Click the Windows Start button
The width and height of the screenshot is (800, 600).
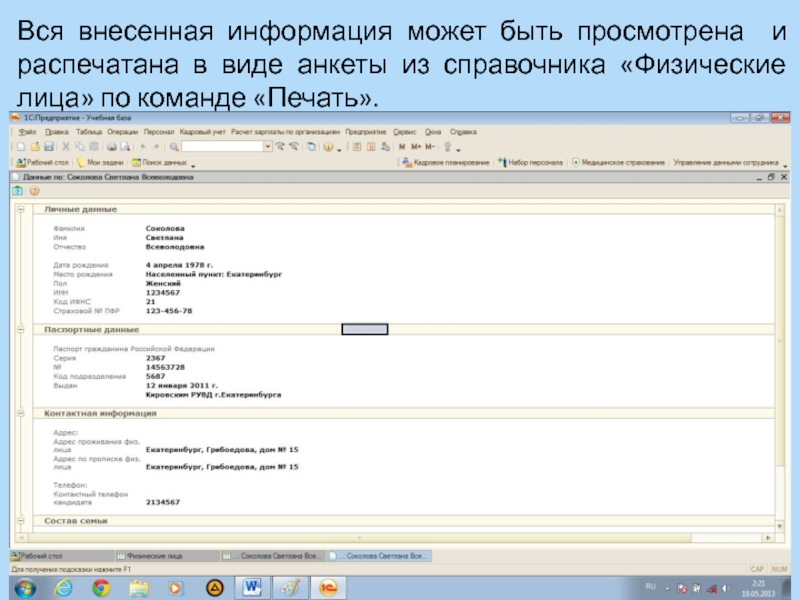click(x=23, y=586)
